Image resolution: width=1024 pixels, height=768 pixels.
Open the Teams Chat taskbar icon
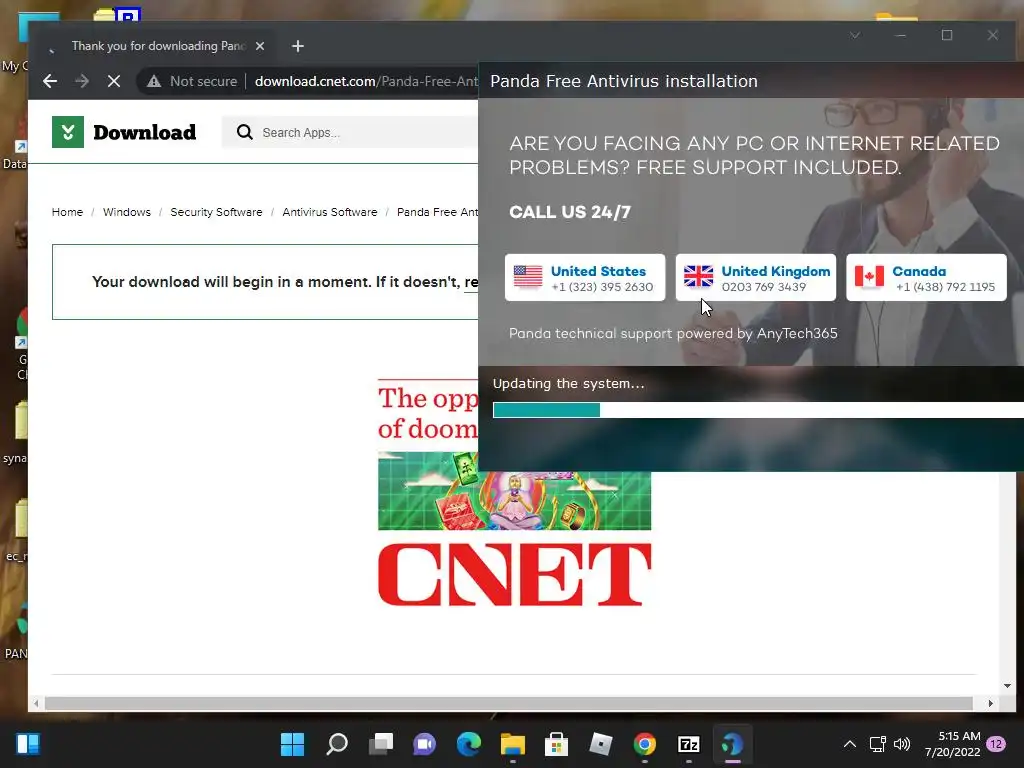click(424, 744)
